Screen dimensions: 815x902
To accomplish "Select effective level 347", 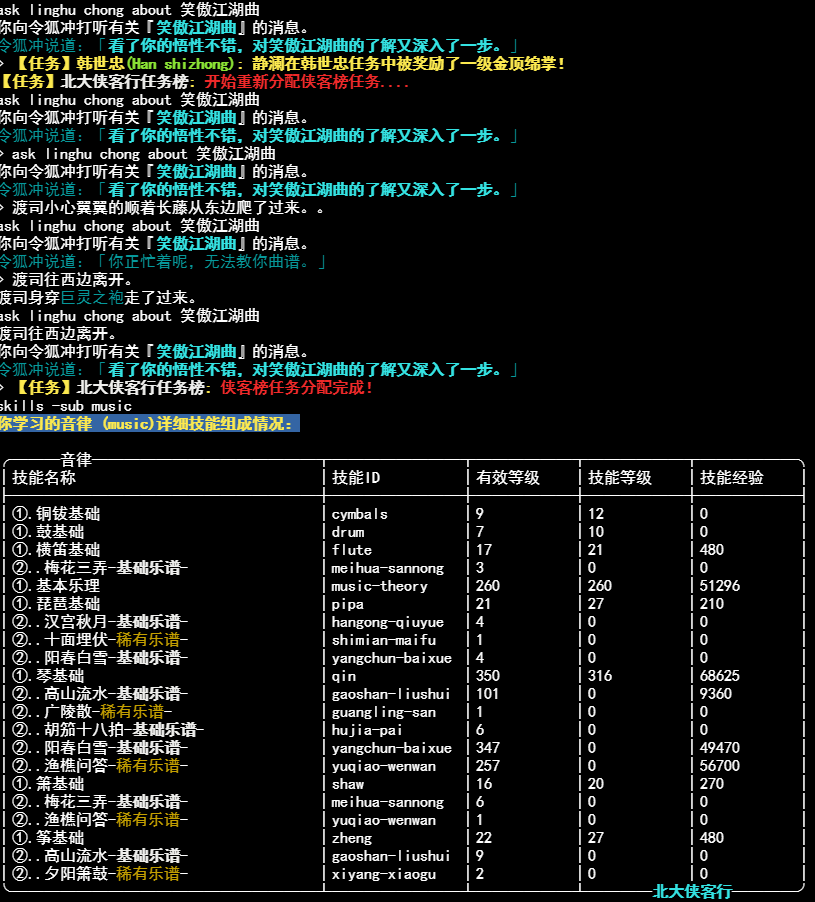I will [488, 748].
